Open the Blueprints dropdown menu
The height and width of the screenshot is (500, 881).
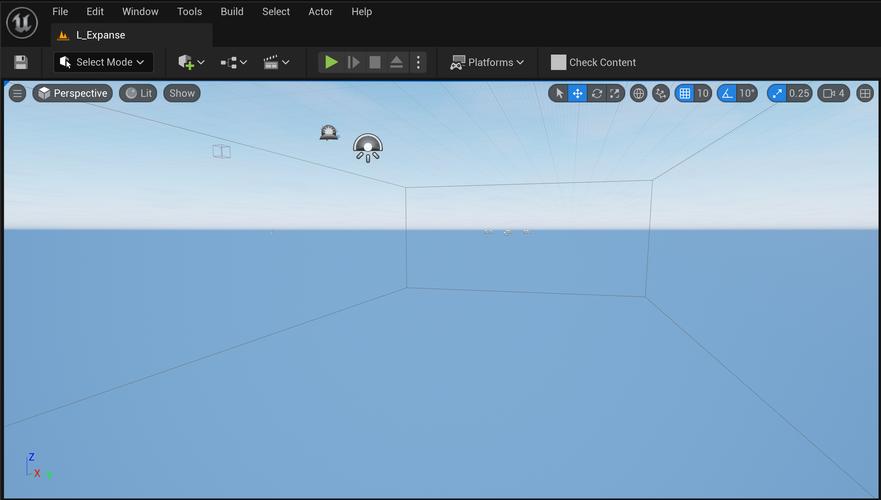pyautogui.click(x=233, y=62)
